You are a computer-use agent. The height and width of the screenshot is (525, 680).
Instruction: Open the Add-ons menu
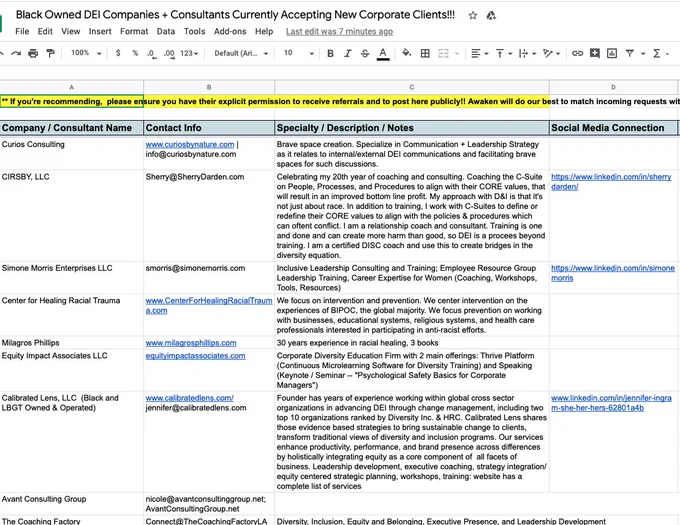(230, 31)
